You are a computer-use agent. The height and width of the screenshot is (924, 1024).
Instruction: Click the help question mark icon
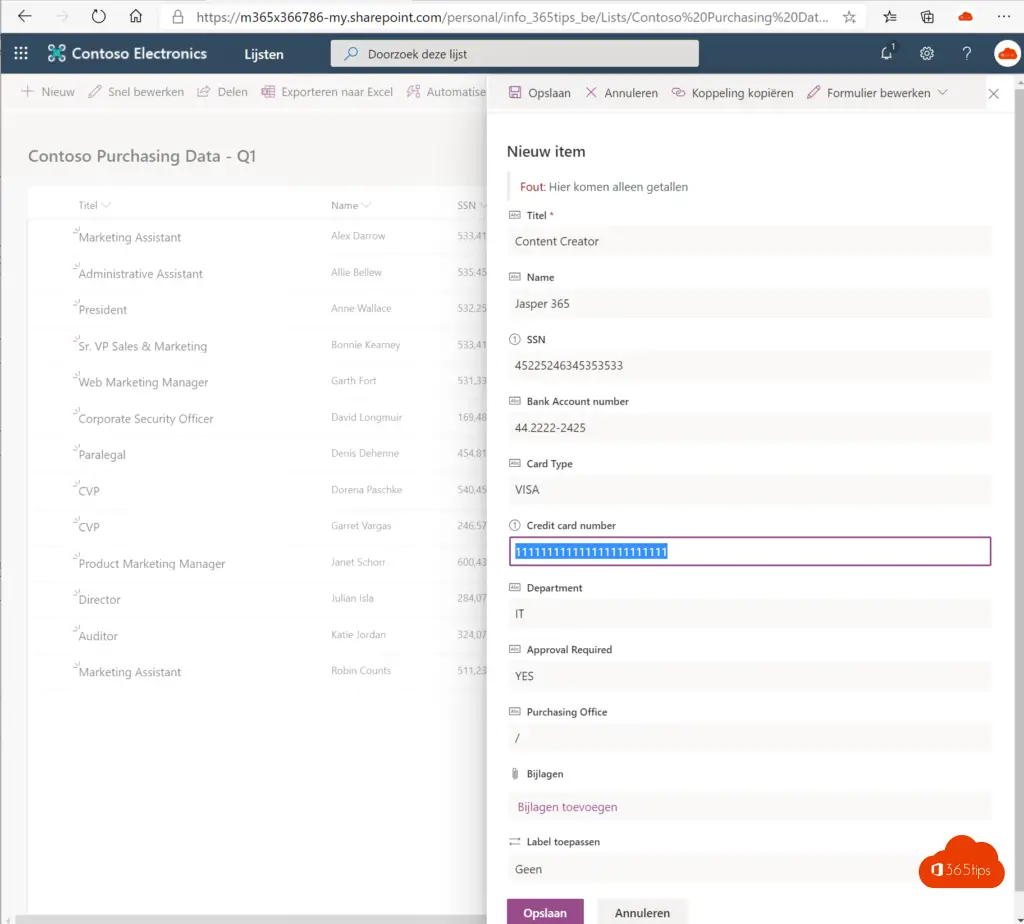(x=966, y=53)
